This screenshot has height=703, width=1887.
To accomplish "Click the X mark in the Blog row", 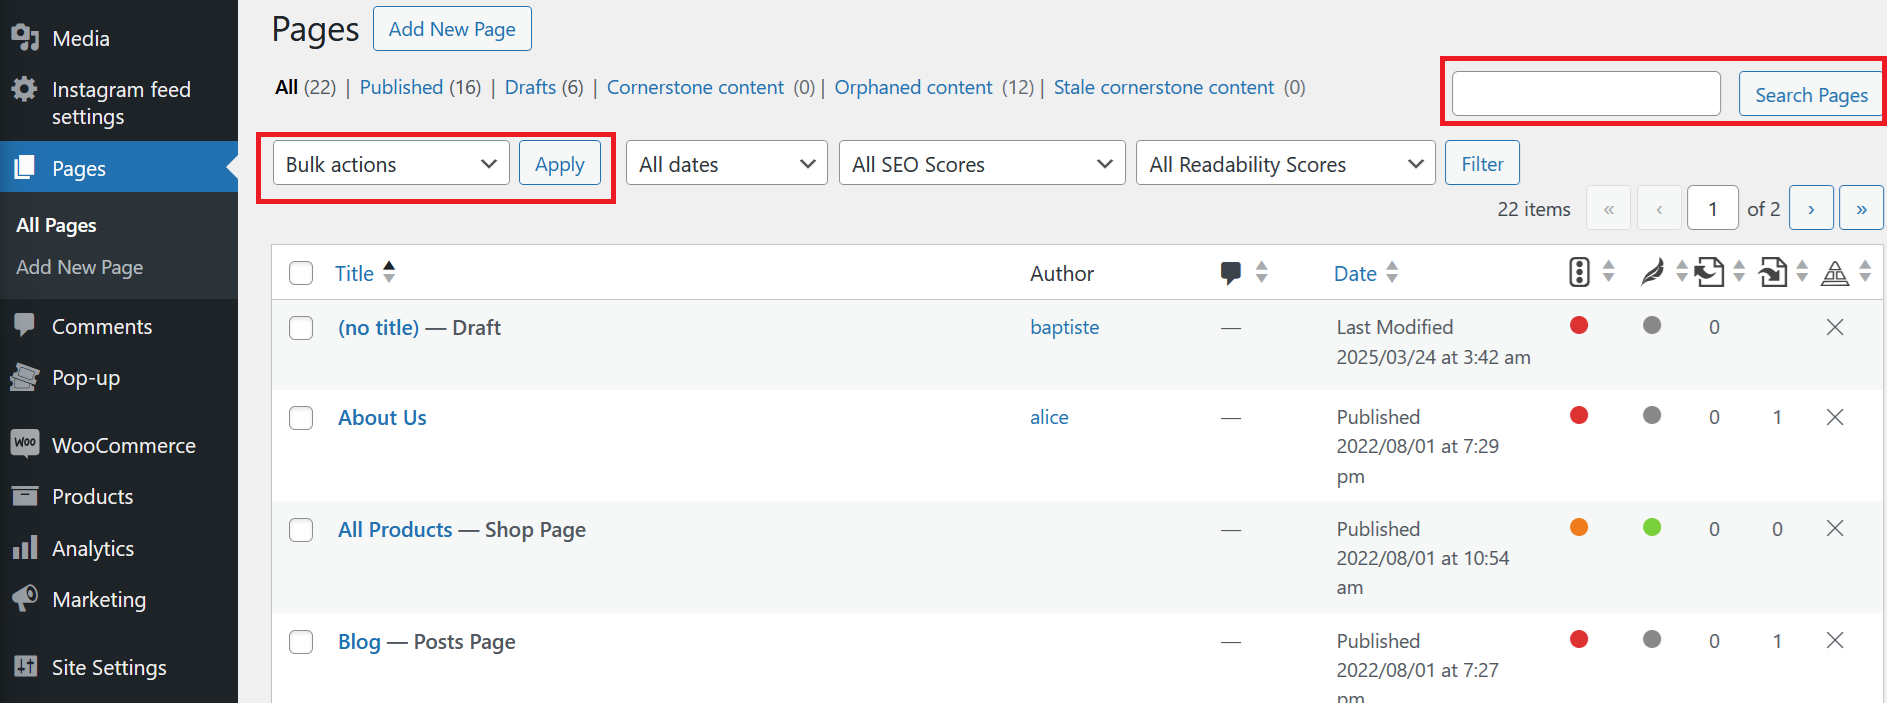I will click(1835, 640).
